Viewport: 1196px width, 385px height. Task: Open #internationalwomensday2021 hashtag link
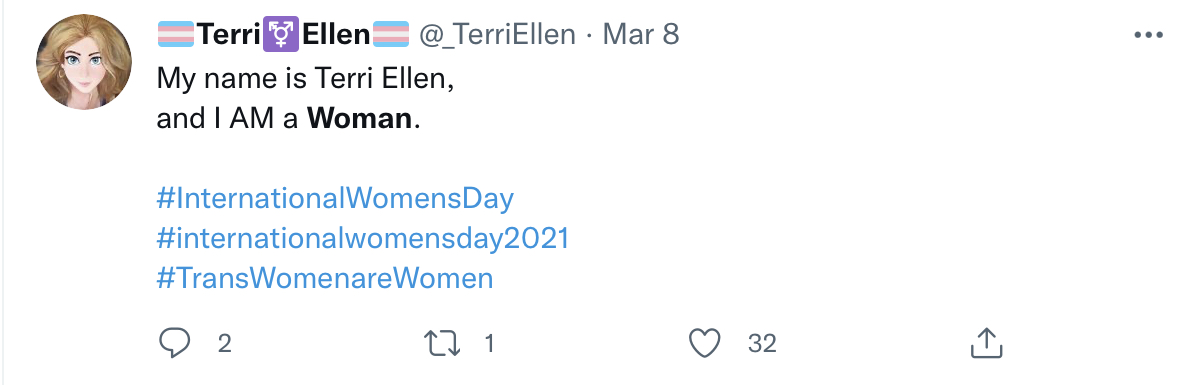click(x=363, y=239)
